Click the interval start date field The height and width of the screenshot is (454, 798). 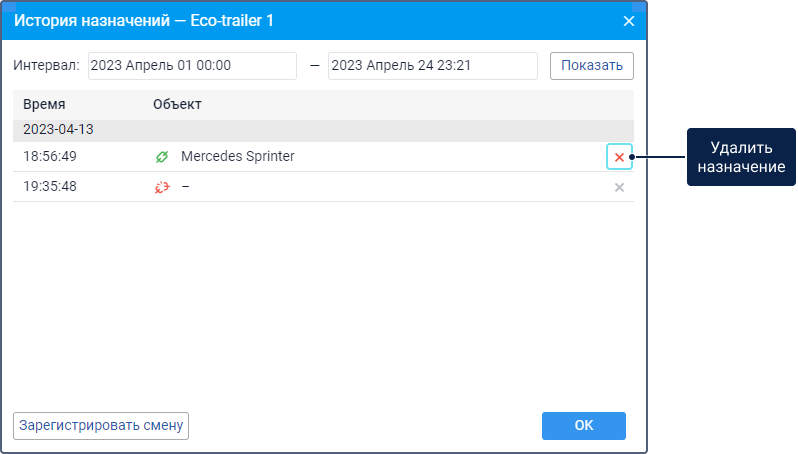point(192,66)
